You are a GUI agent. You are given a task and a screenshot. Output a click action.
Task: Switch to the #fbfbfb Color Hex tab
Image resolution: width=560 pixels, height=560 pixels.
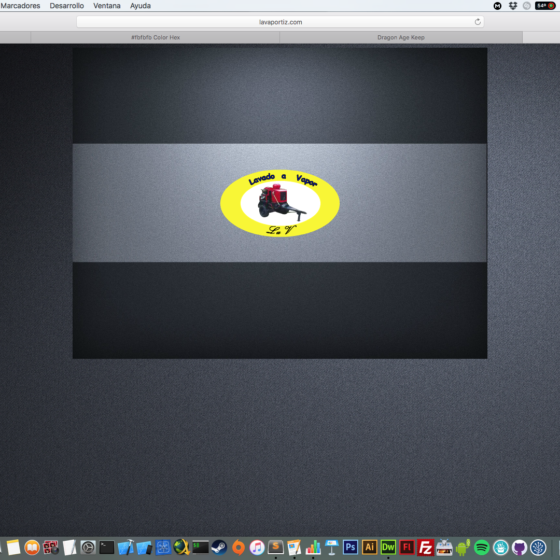click(x=155, y=37)
